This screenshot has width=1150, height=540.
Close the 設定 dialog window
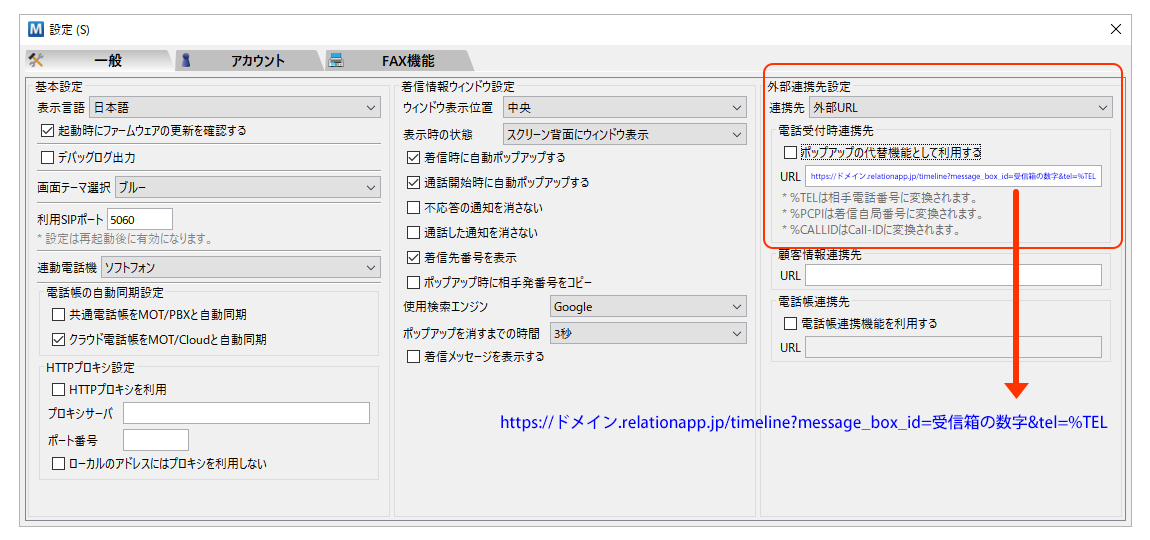[1116, 29]
